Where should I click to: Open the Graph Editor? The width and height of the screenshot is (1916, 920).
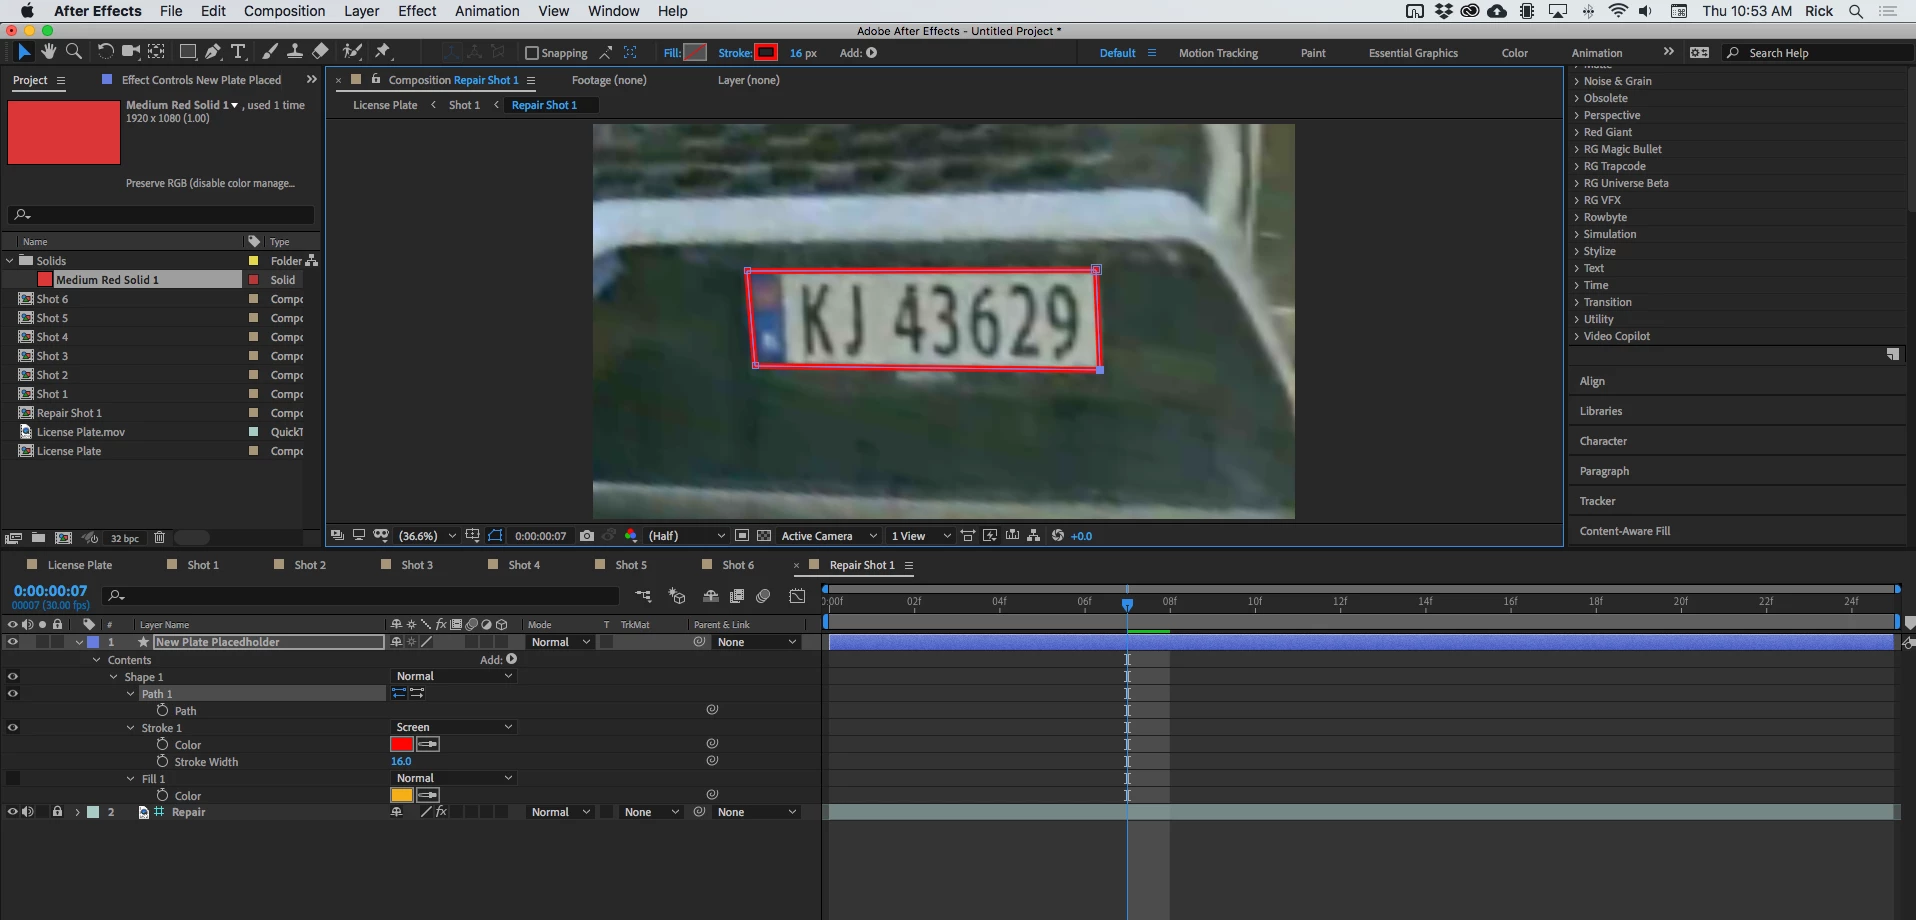point(797,596)
